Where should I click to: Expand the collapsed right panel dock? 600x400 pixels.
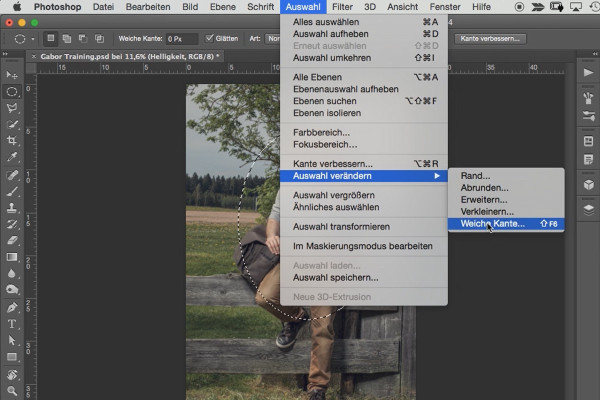595,54
